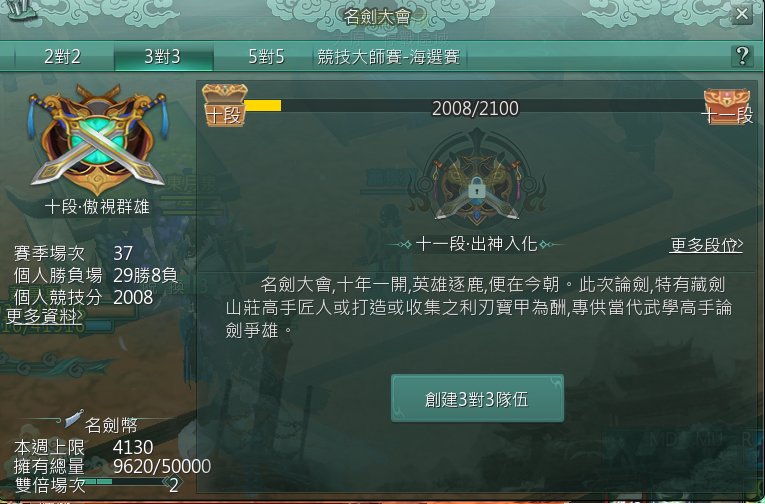
Task: Click the 十段·傲視群雄 rank label
Action: coord(97,207)
